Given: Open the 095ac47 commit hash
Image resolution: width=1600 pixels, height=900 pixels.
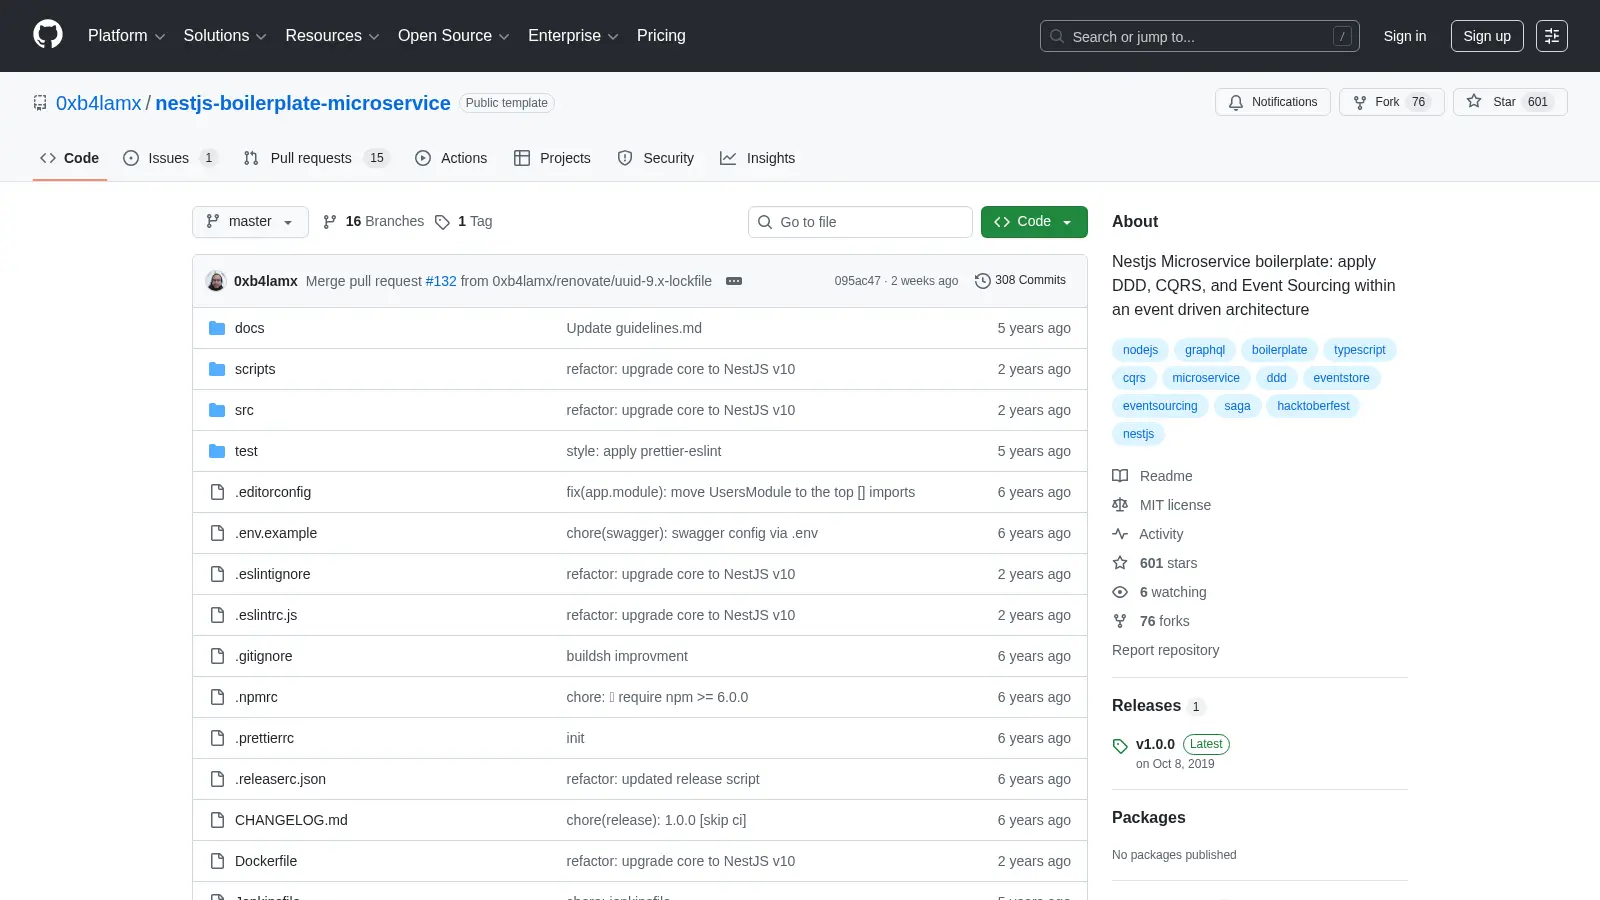Looking at the screenshot, I should click(857, 281).
